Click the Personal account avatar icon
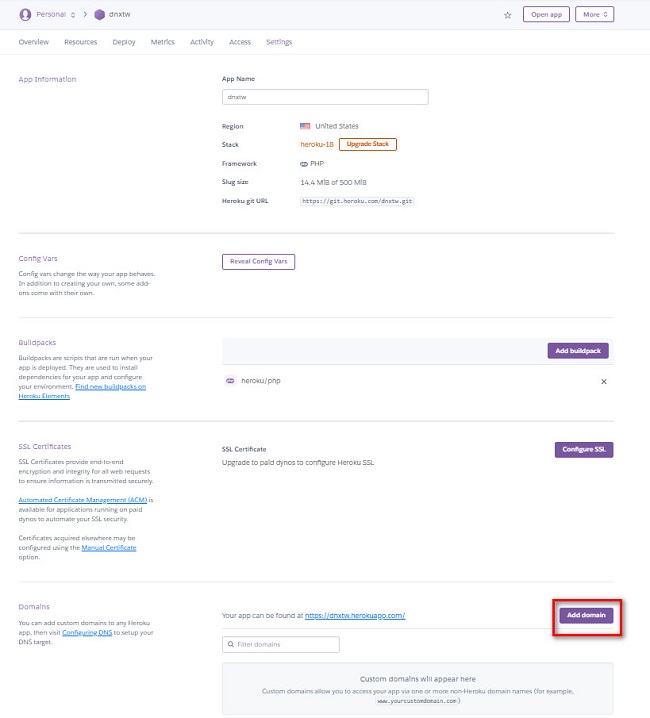650x718 pixels. [25, 15]
